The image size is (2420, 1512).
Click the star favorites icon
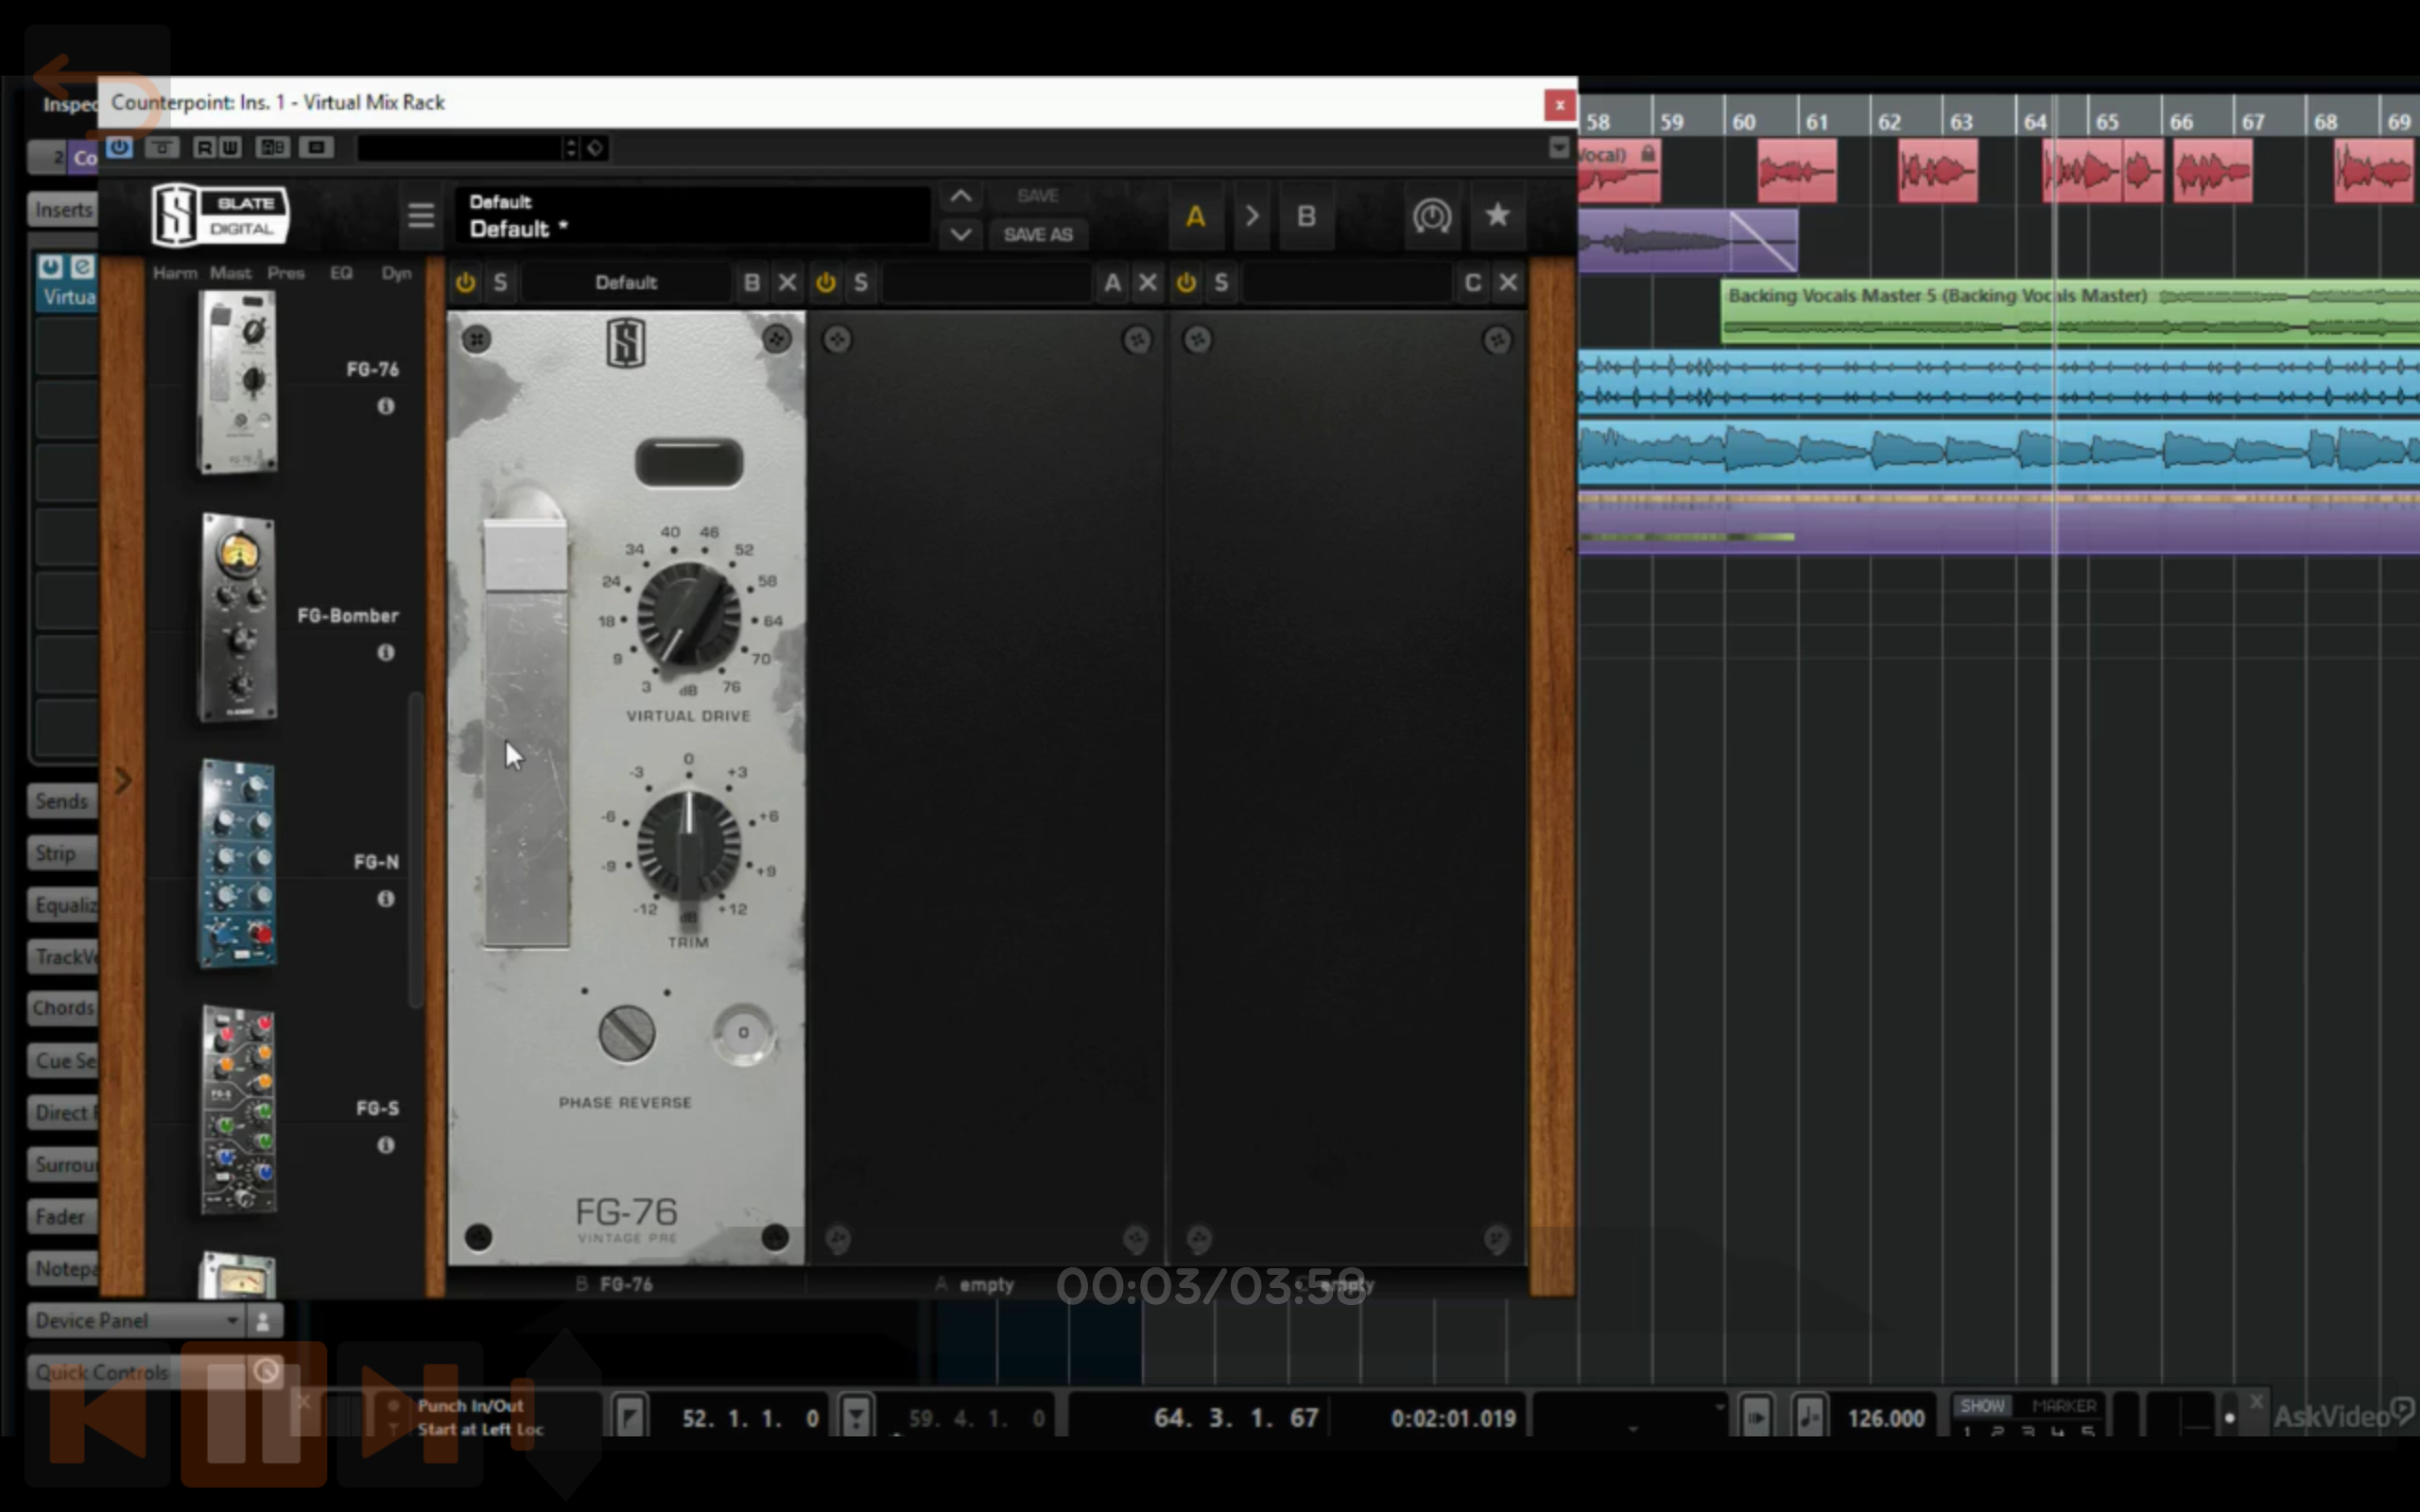coord(1497,216)
